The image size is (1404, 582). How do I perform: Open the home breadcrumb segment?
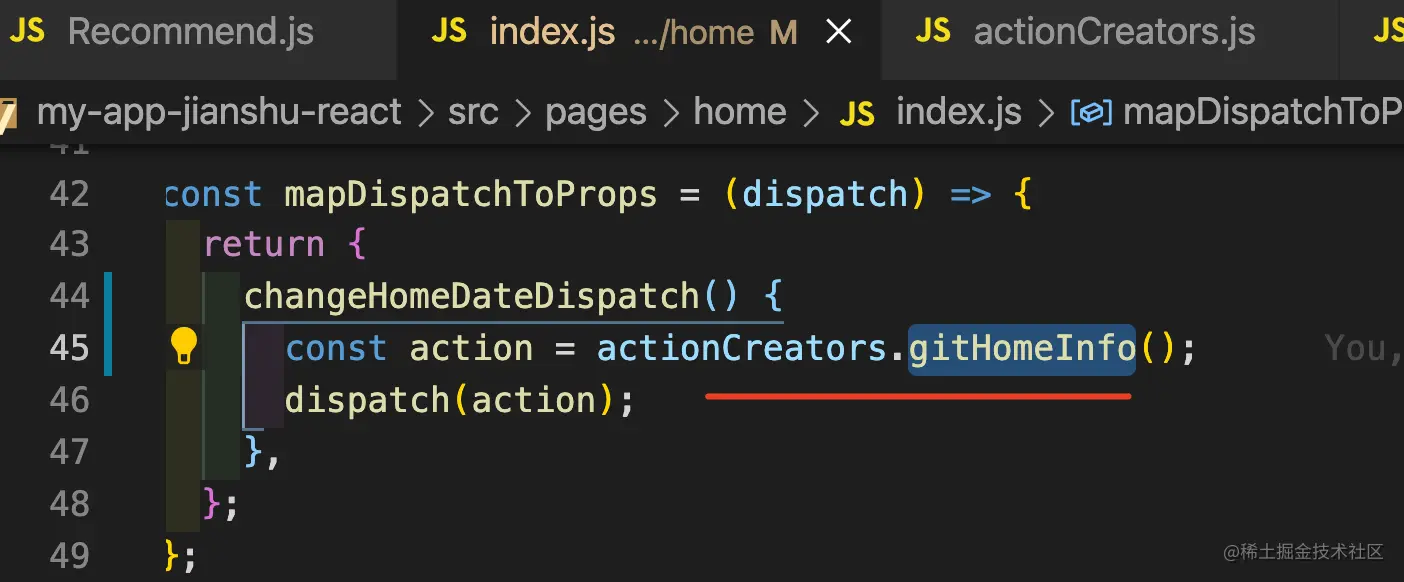740,111
